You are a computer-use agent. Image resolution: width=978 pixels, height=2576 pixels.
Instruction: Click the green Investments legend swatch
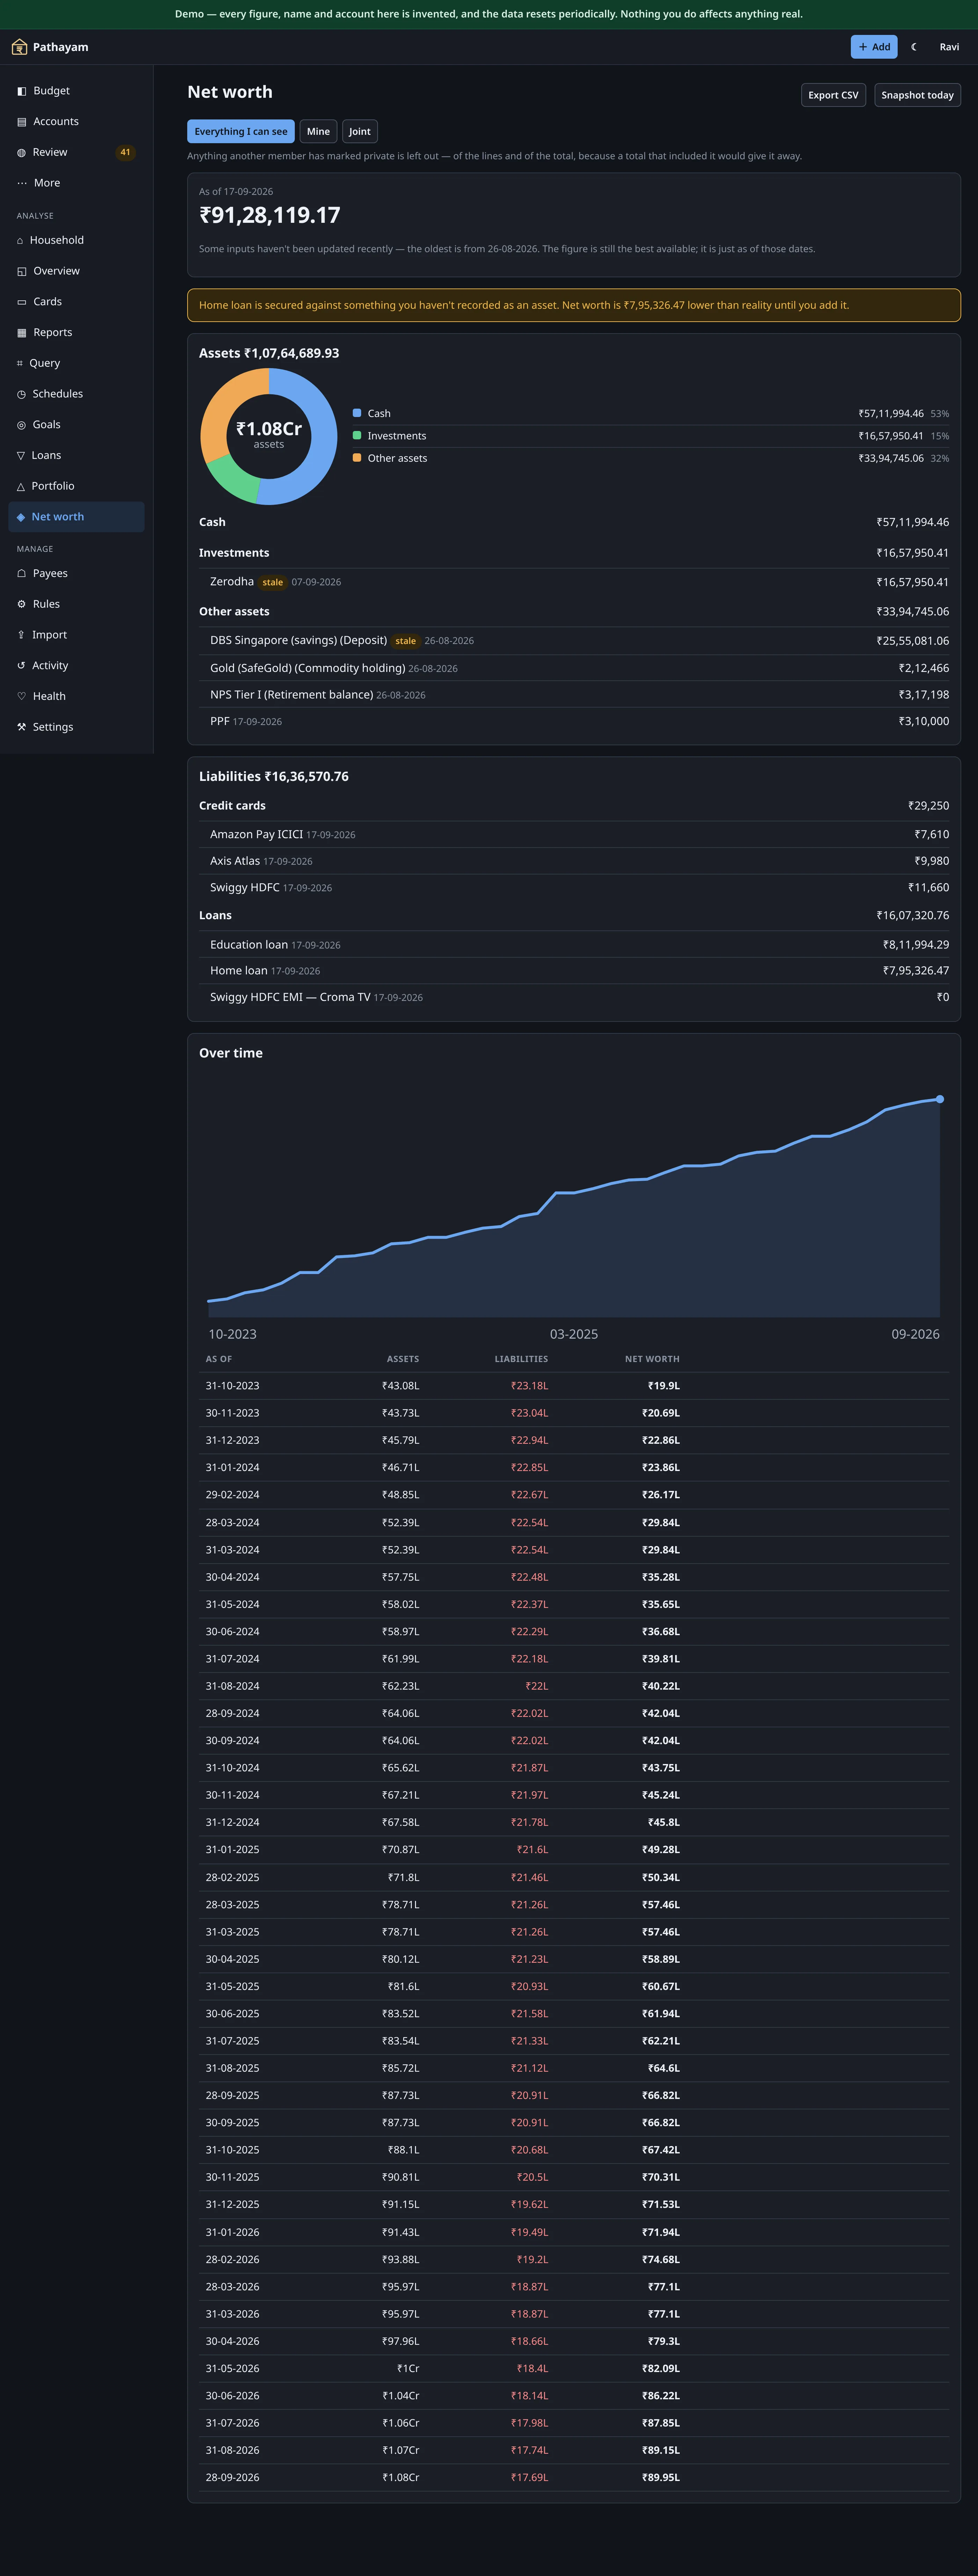point(357,436)
